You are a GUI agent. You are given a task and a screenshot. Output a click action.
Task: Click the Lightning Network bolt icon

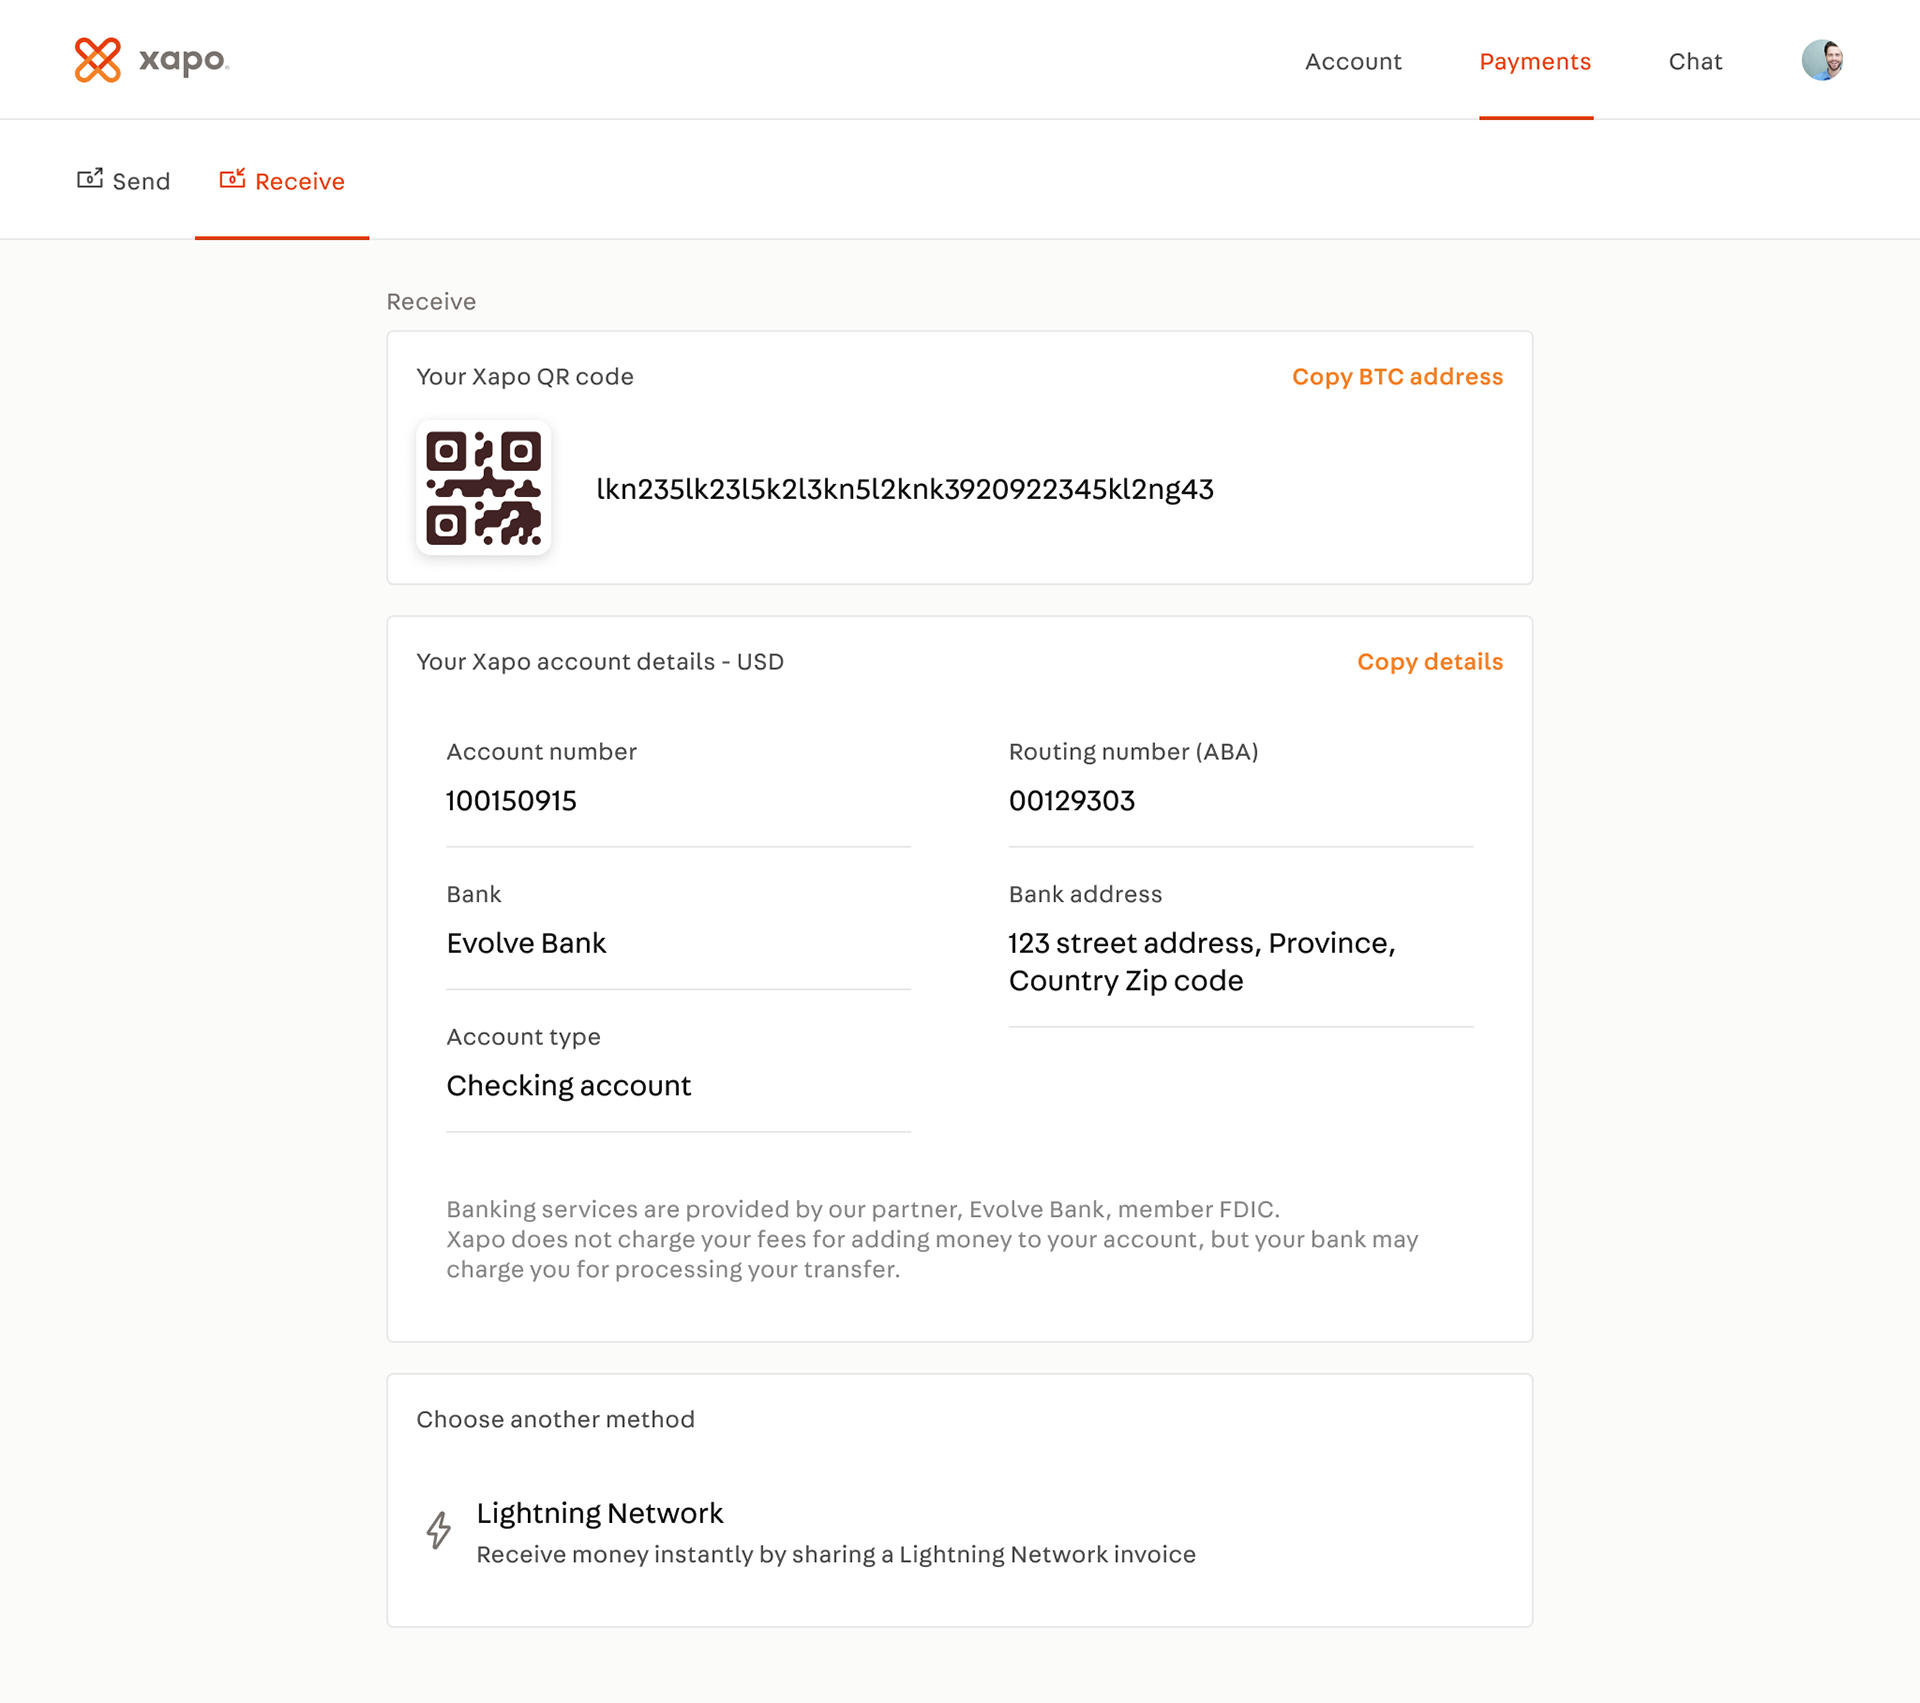tap(438, 1530)
